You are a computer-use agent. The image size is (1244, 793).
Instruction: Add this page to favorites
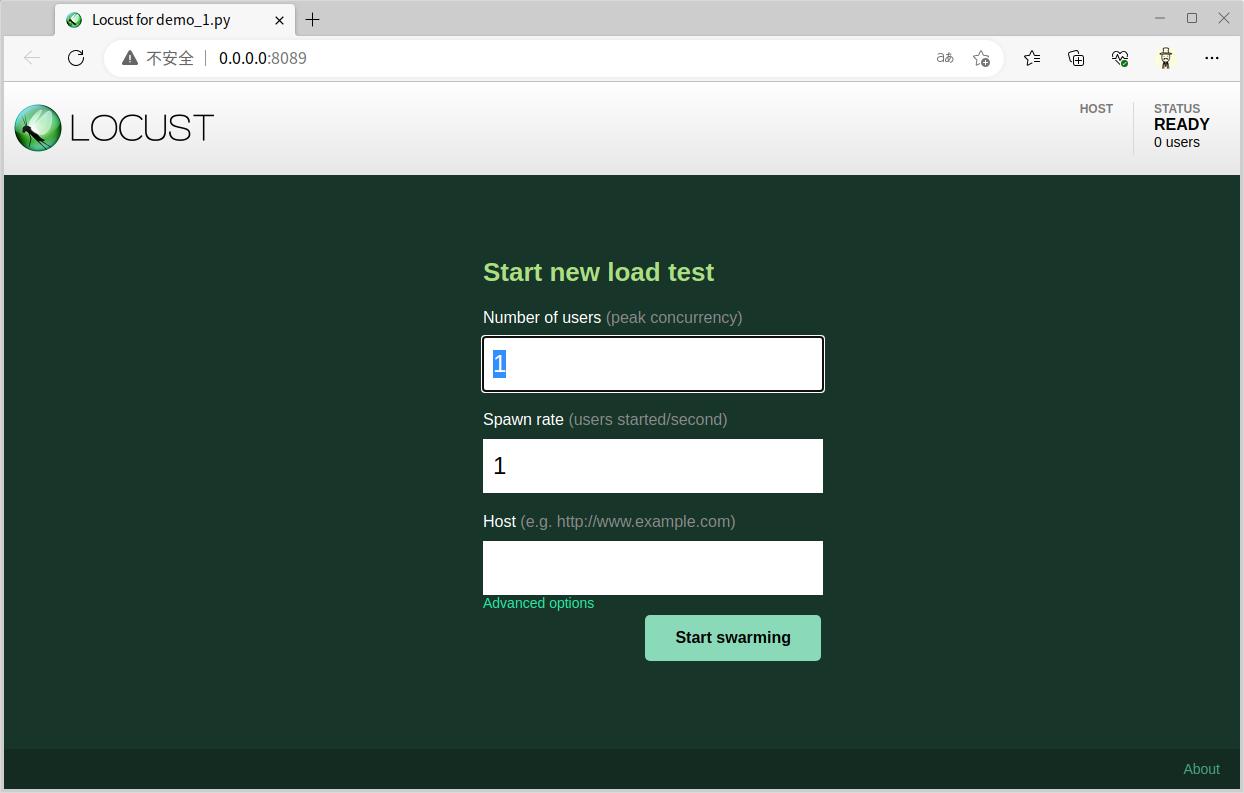[x=981, y=58]
